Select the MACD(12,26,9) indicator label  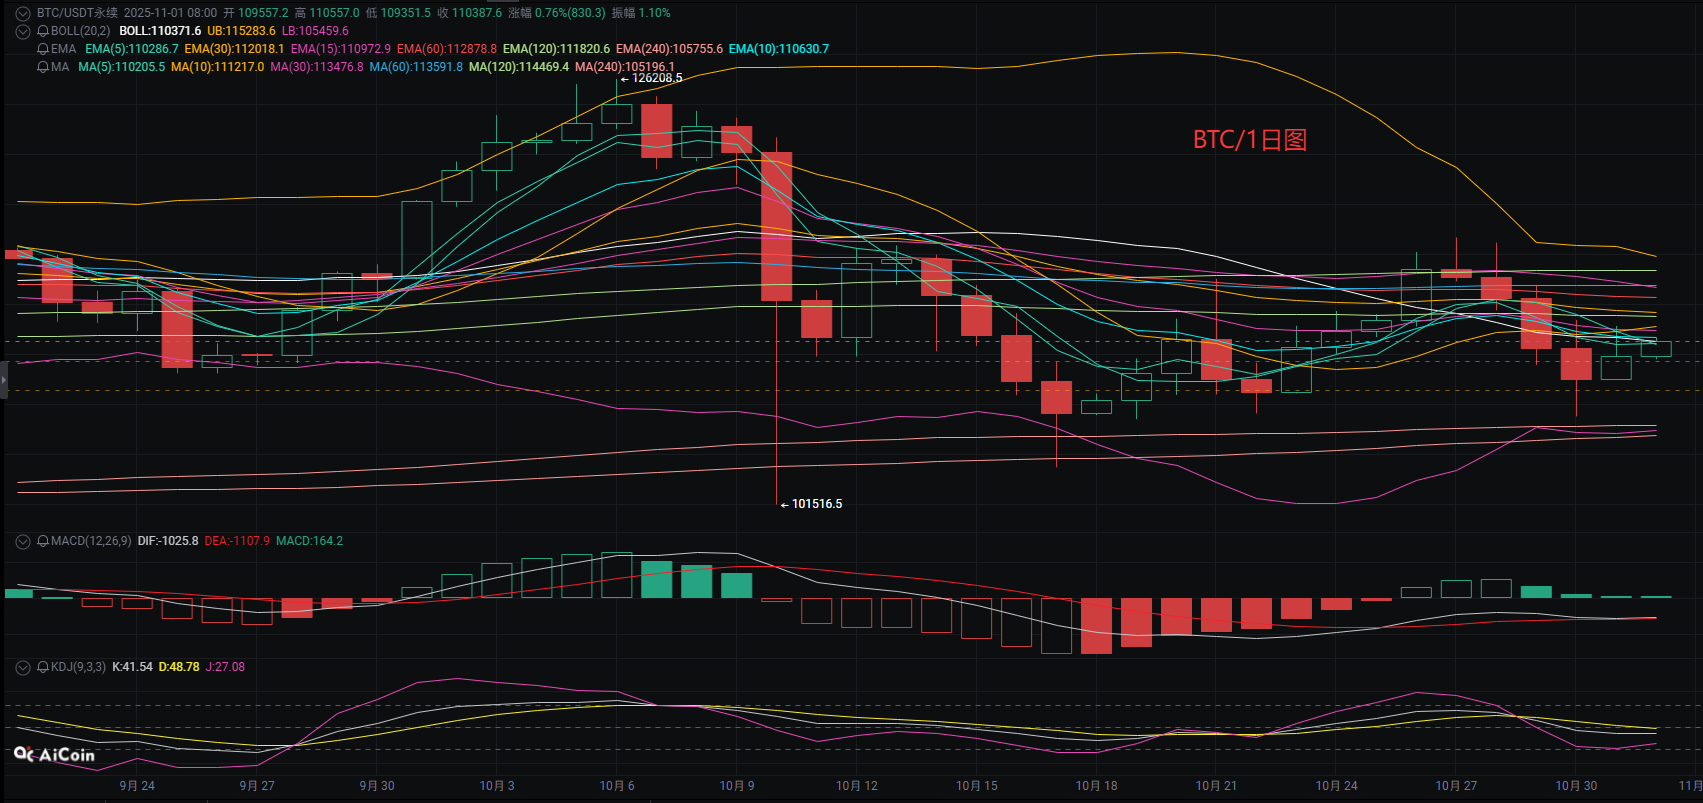pos(91,541)
